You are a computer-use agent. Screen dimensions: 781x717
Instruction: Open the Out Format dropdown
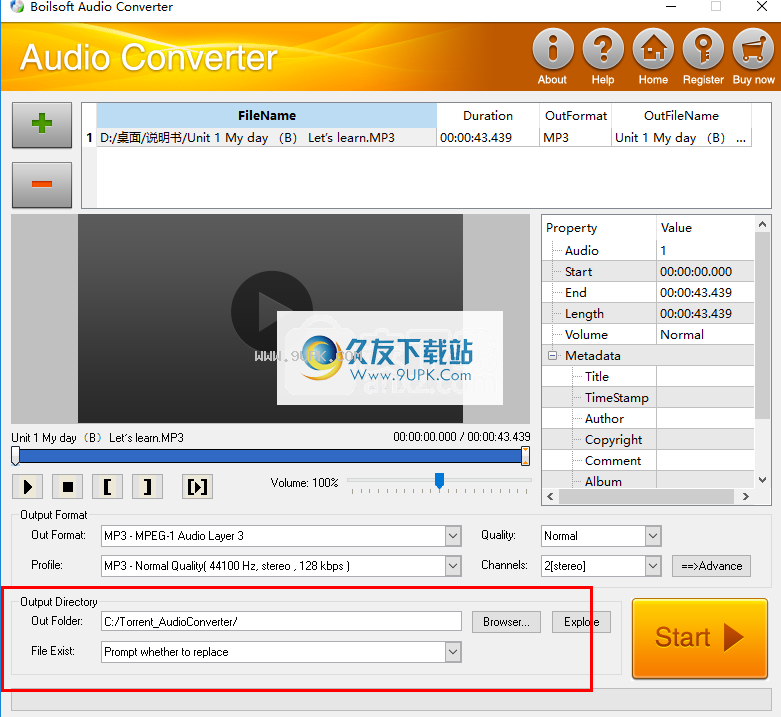pyautogui.click(x=453, y=536)
